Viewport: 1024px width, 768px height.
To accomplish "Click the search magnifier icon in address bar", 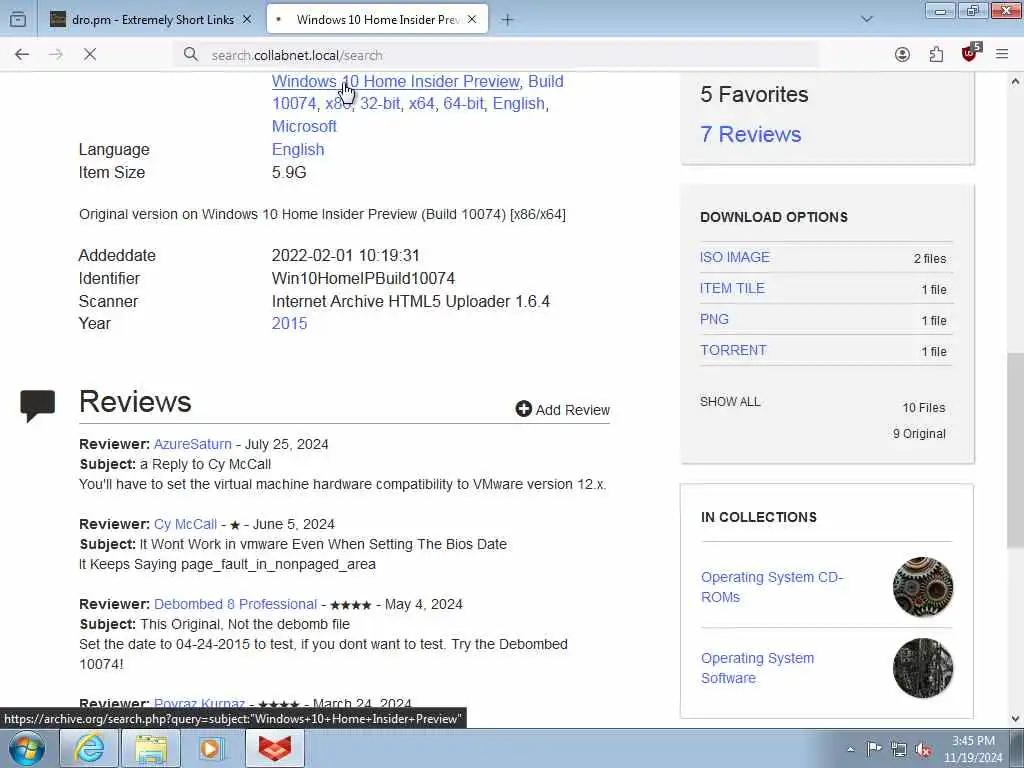I will pyautogui.click(x=190, y=55).
